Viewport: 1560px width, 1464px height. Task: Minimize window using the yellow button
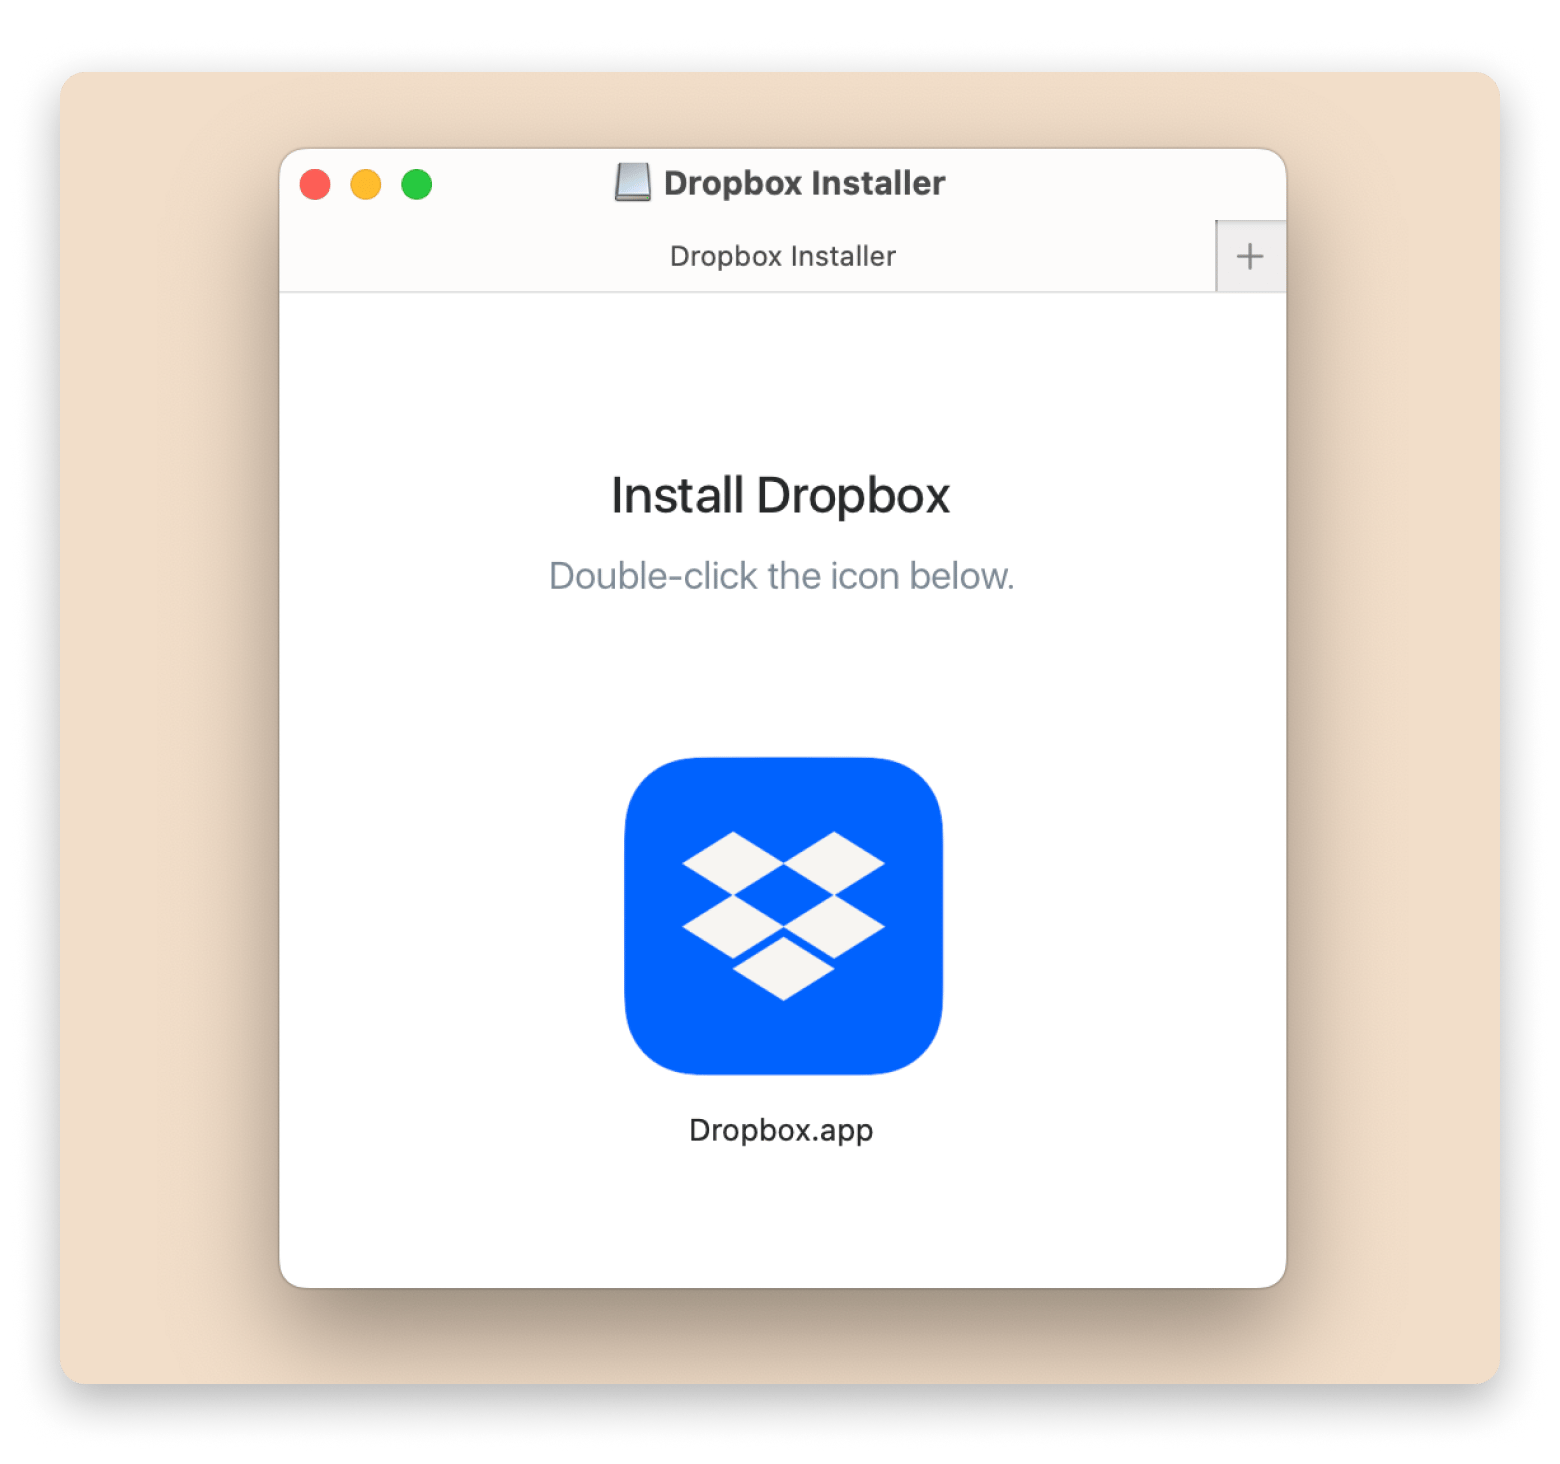(366, 185)
